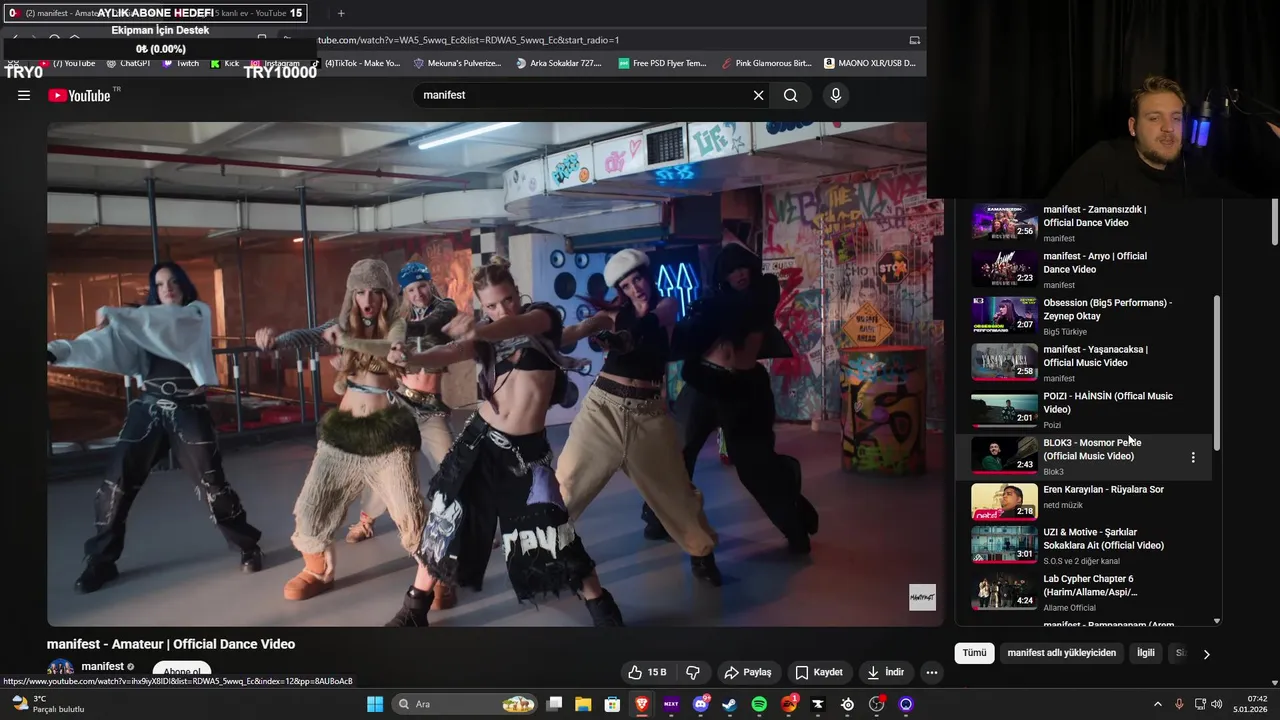Image resolution: width=1280 pixels, height=720 pixels.
Task: Open the Free PSD Flyer Tem... bookmark
Action: click(663, 63)
